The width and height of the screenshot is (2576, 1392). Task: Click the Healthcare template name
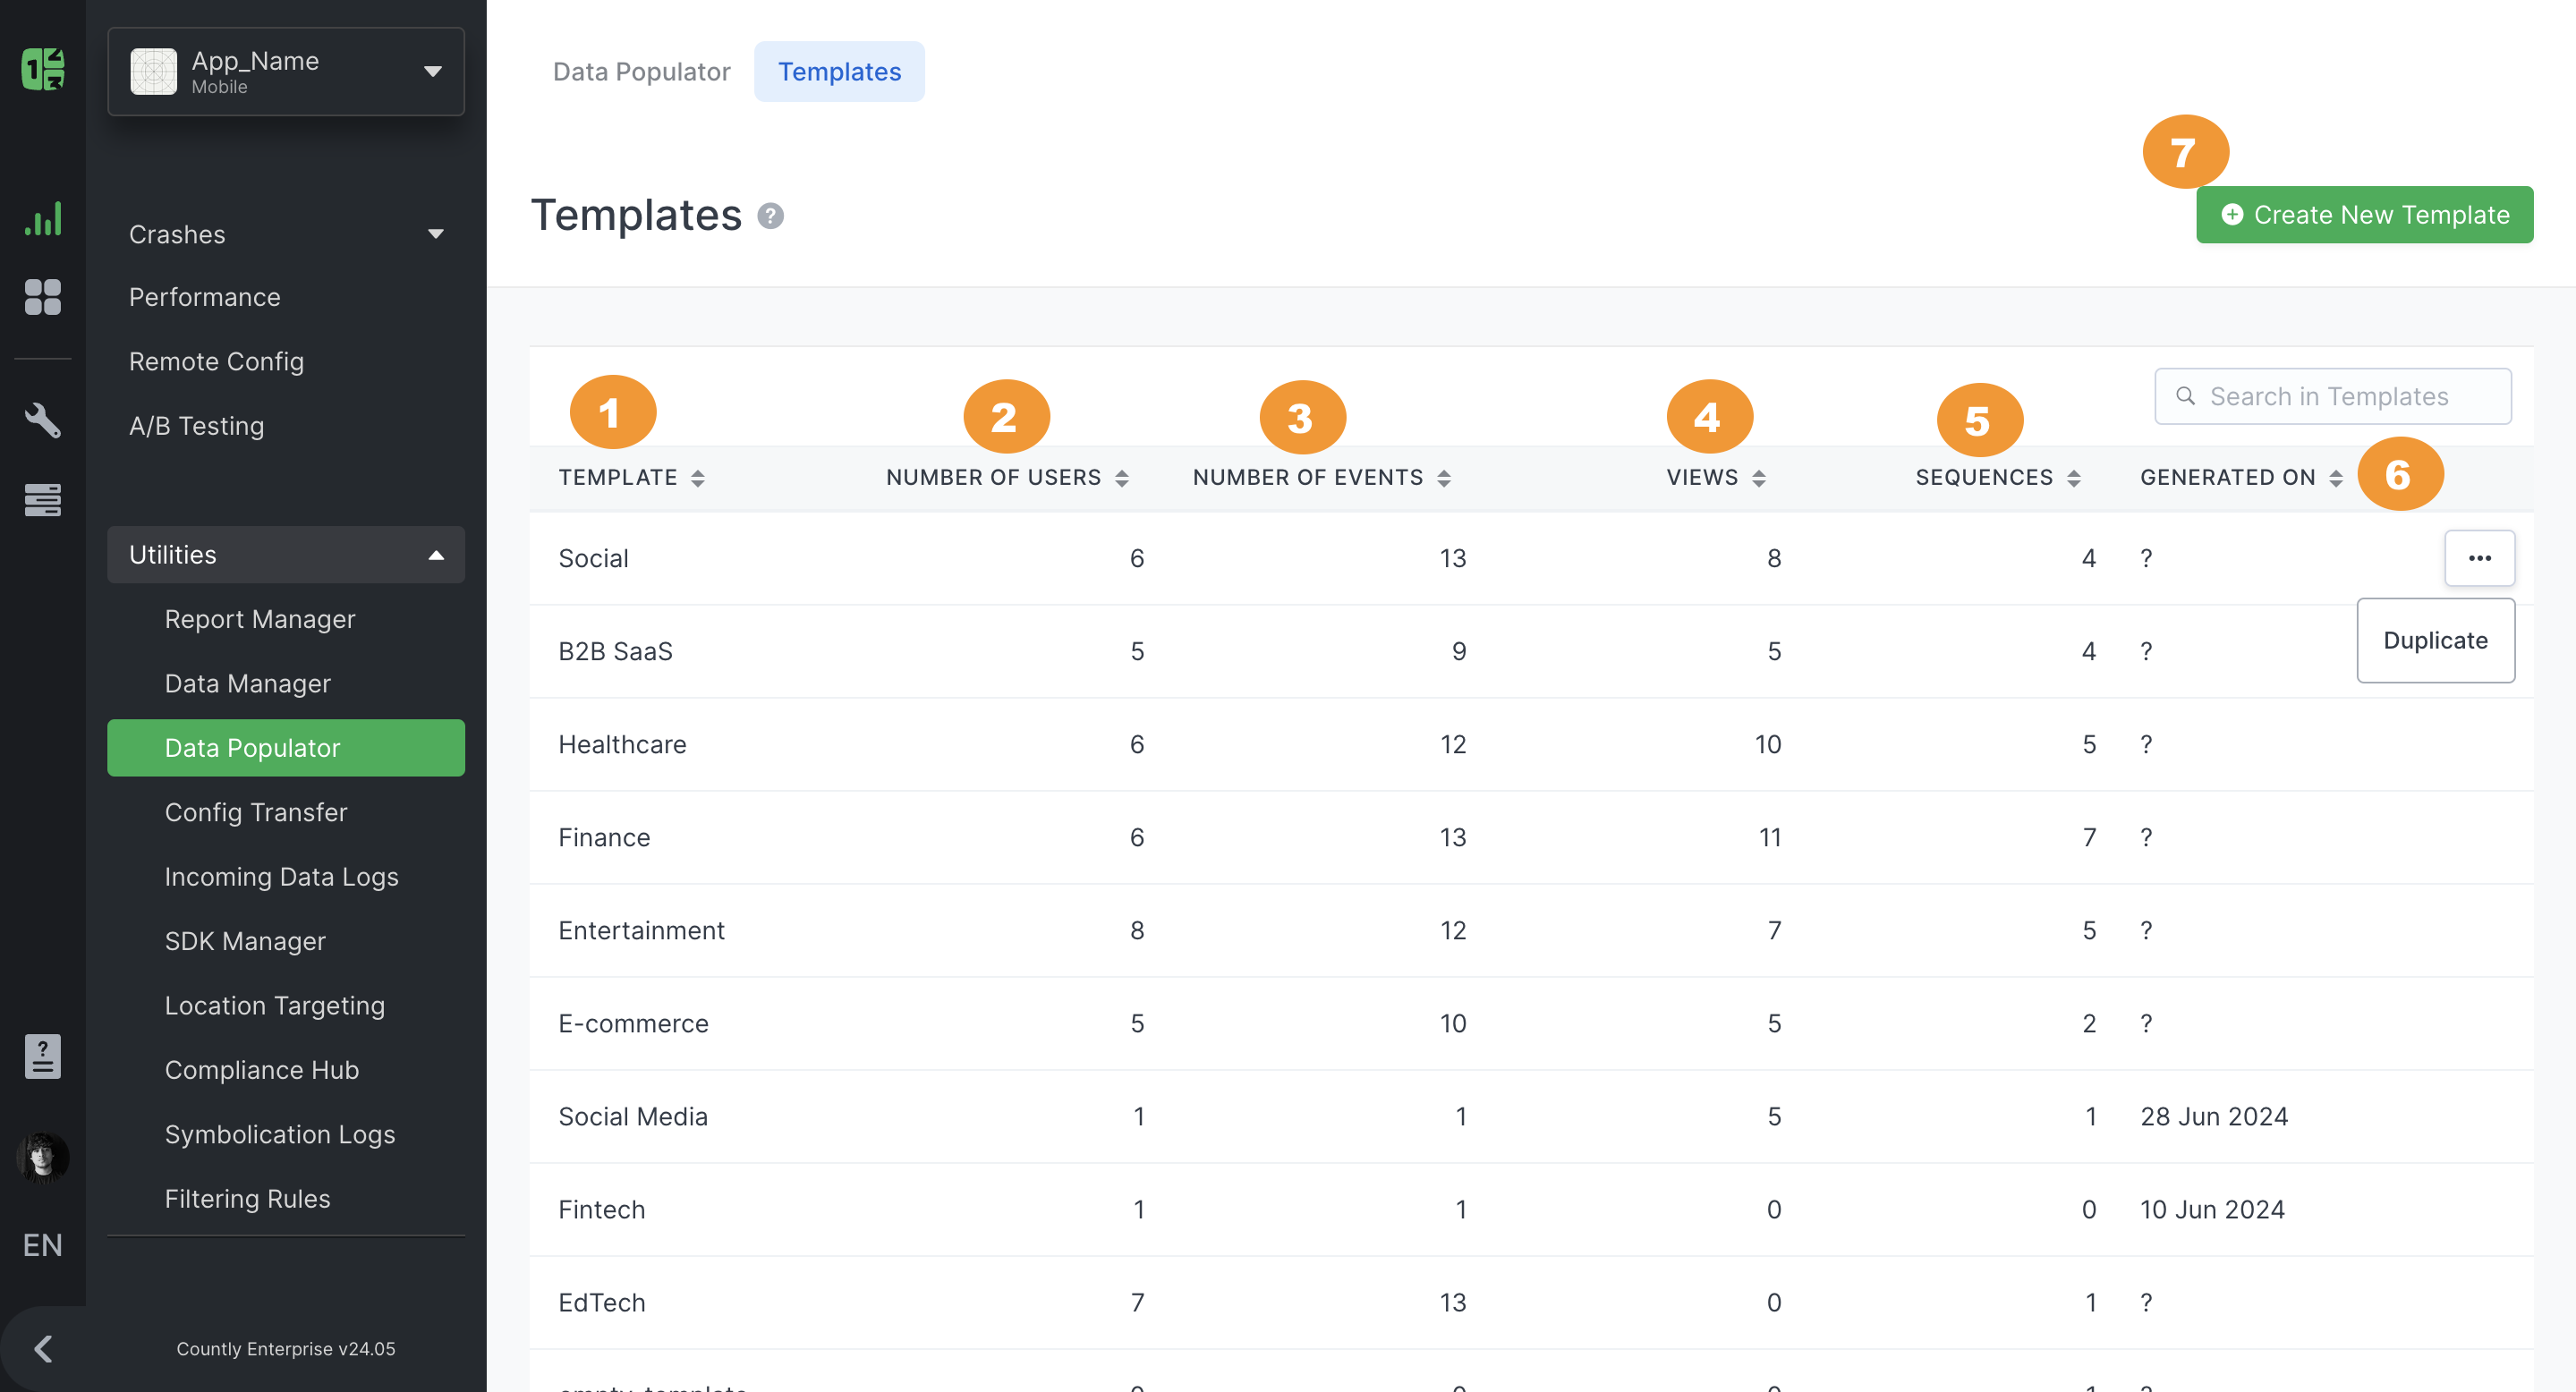[x=622, y=744]
